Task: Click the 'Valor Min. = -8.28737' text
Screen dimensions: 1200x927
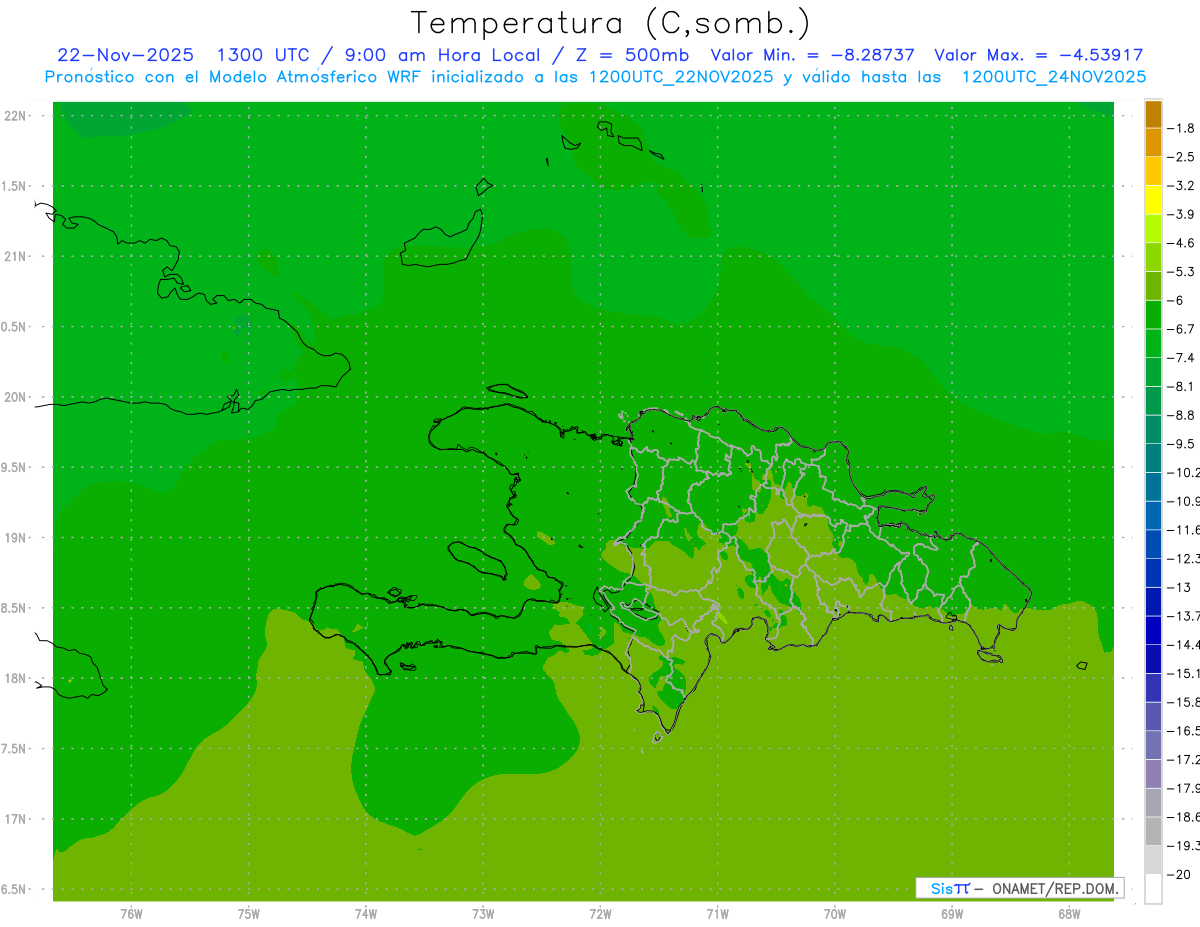Action: pos(812,55)
